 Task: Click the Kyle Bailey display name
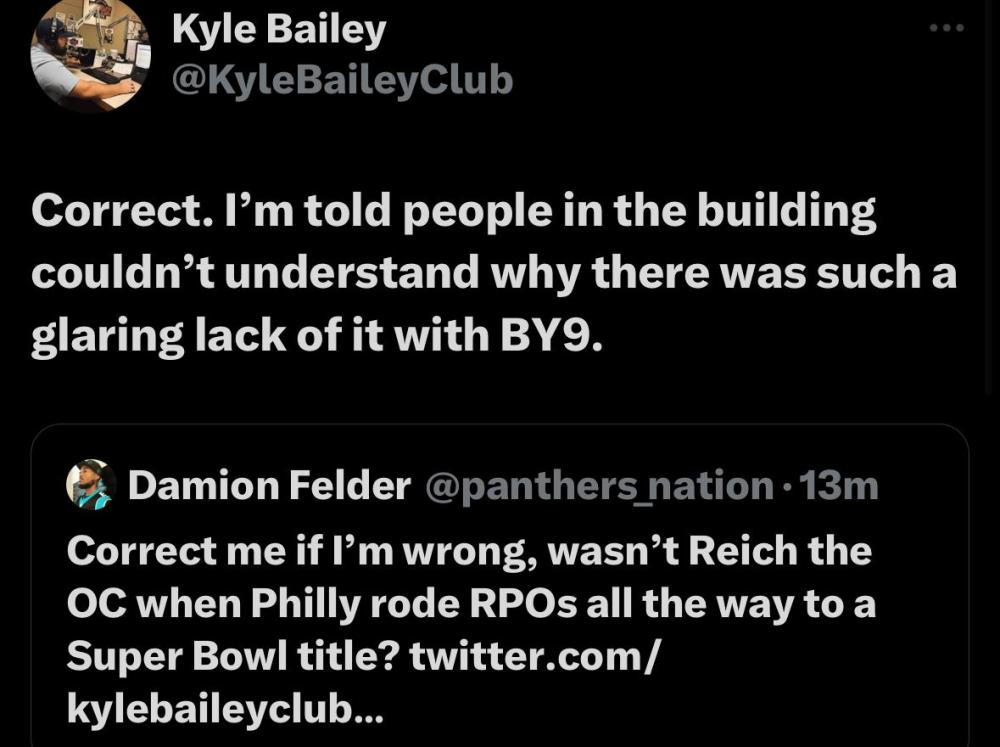(279, 30)
